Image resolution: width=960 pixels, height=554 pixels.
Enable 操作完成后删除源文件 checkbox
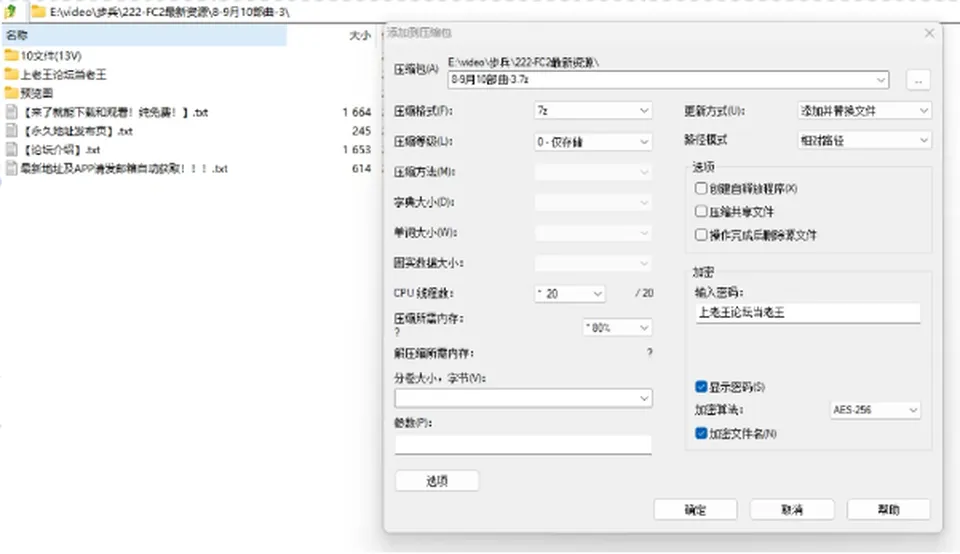[701, 234]
